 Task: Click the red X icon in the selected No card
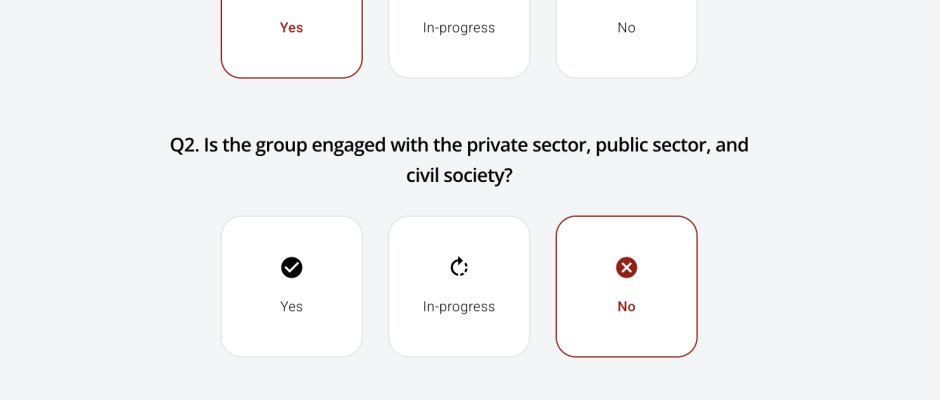[x=626, y=267]
